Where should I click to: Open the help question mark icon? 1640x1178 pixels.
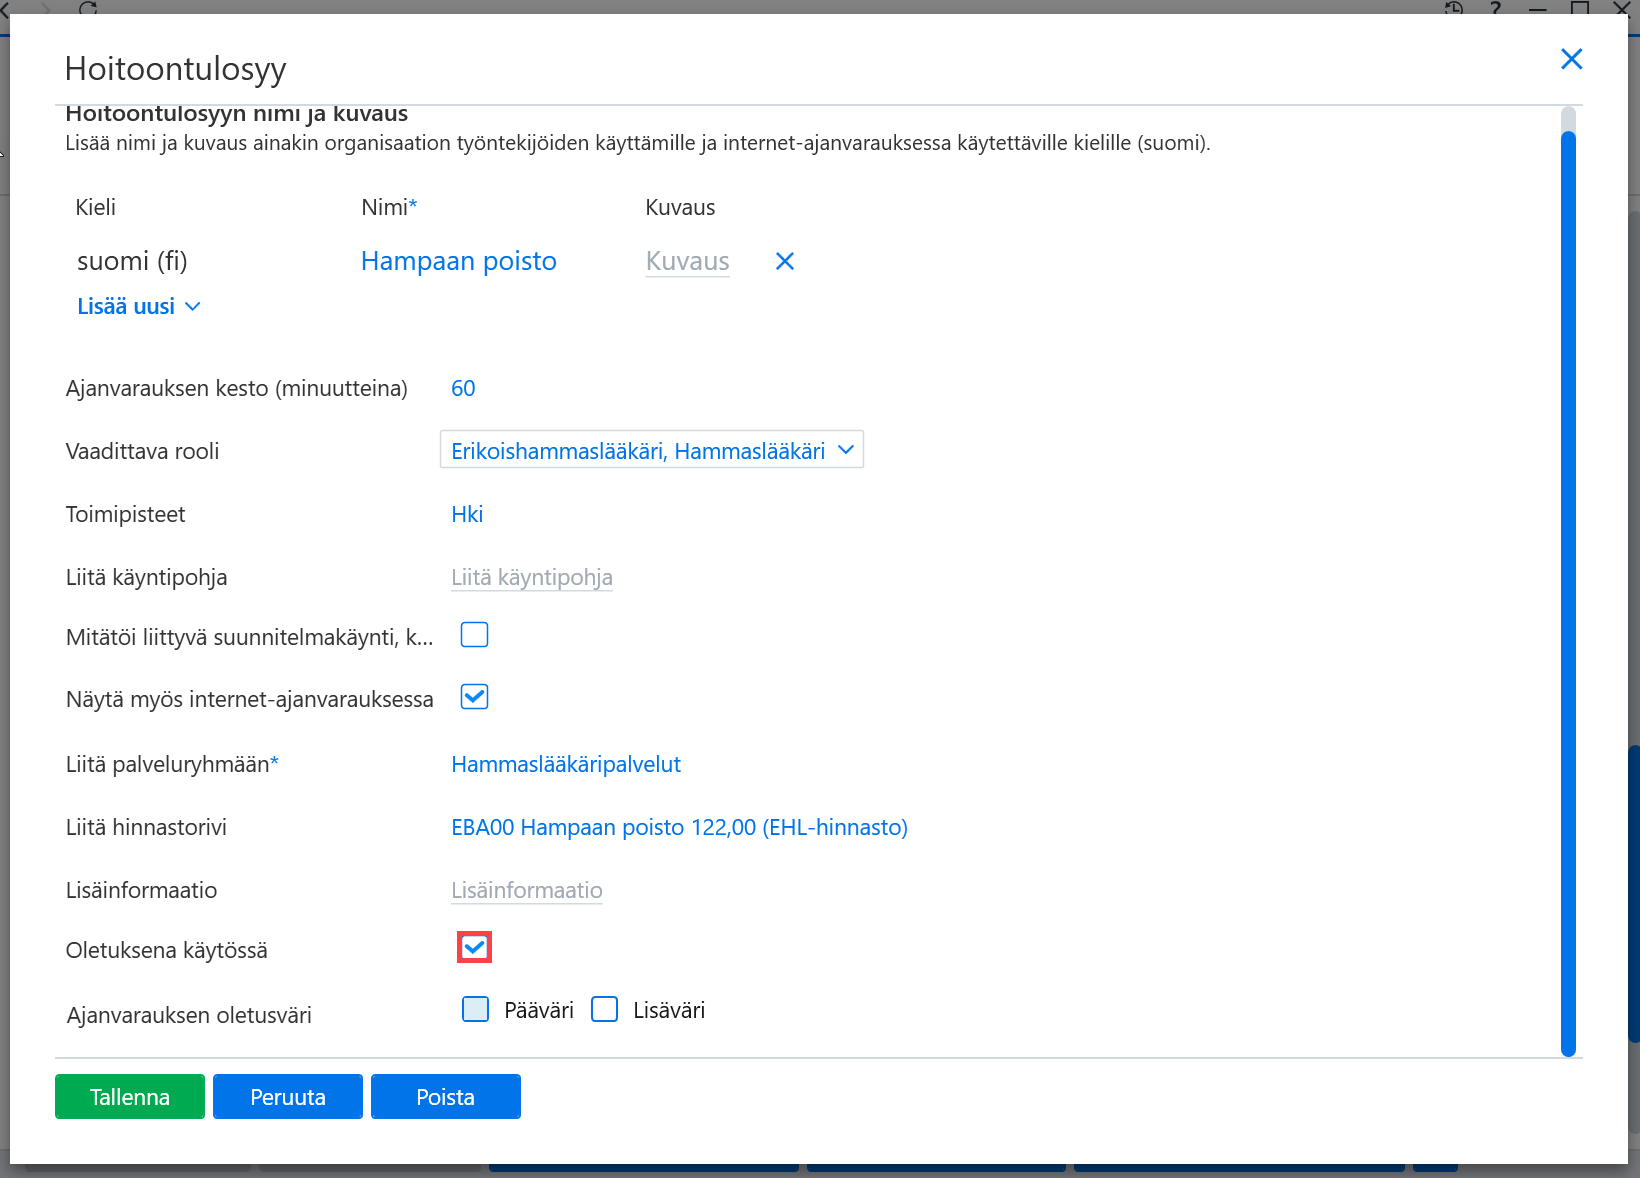pos(1496,8)
